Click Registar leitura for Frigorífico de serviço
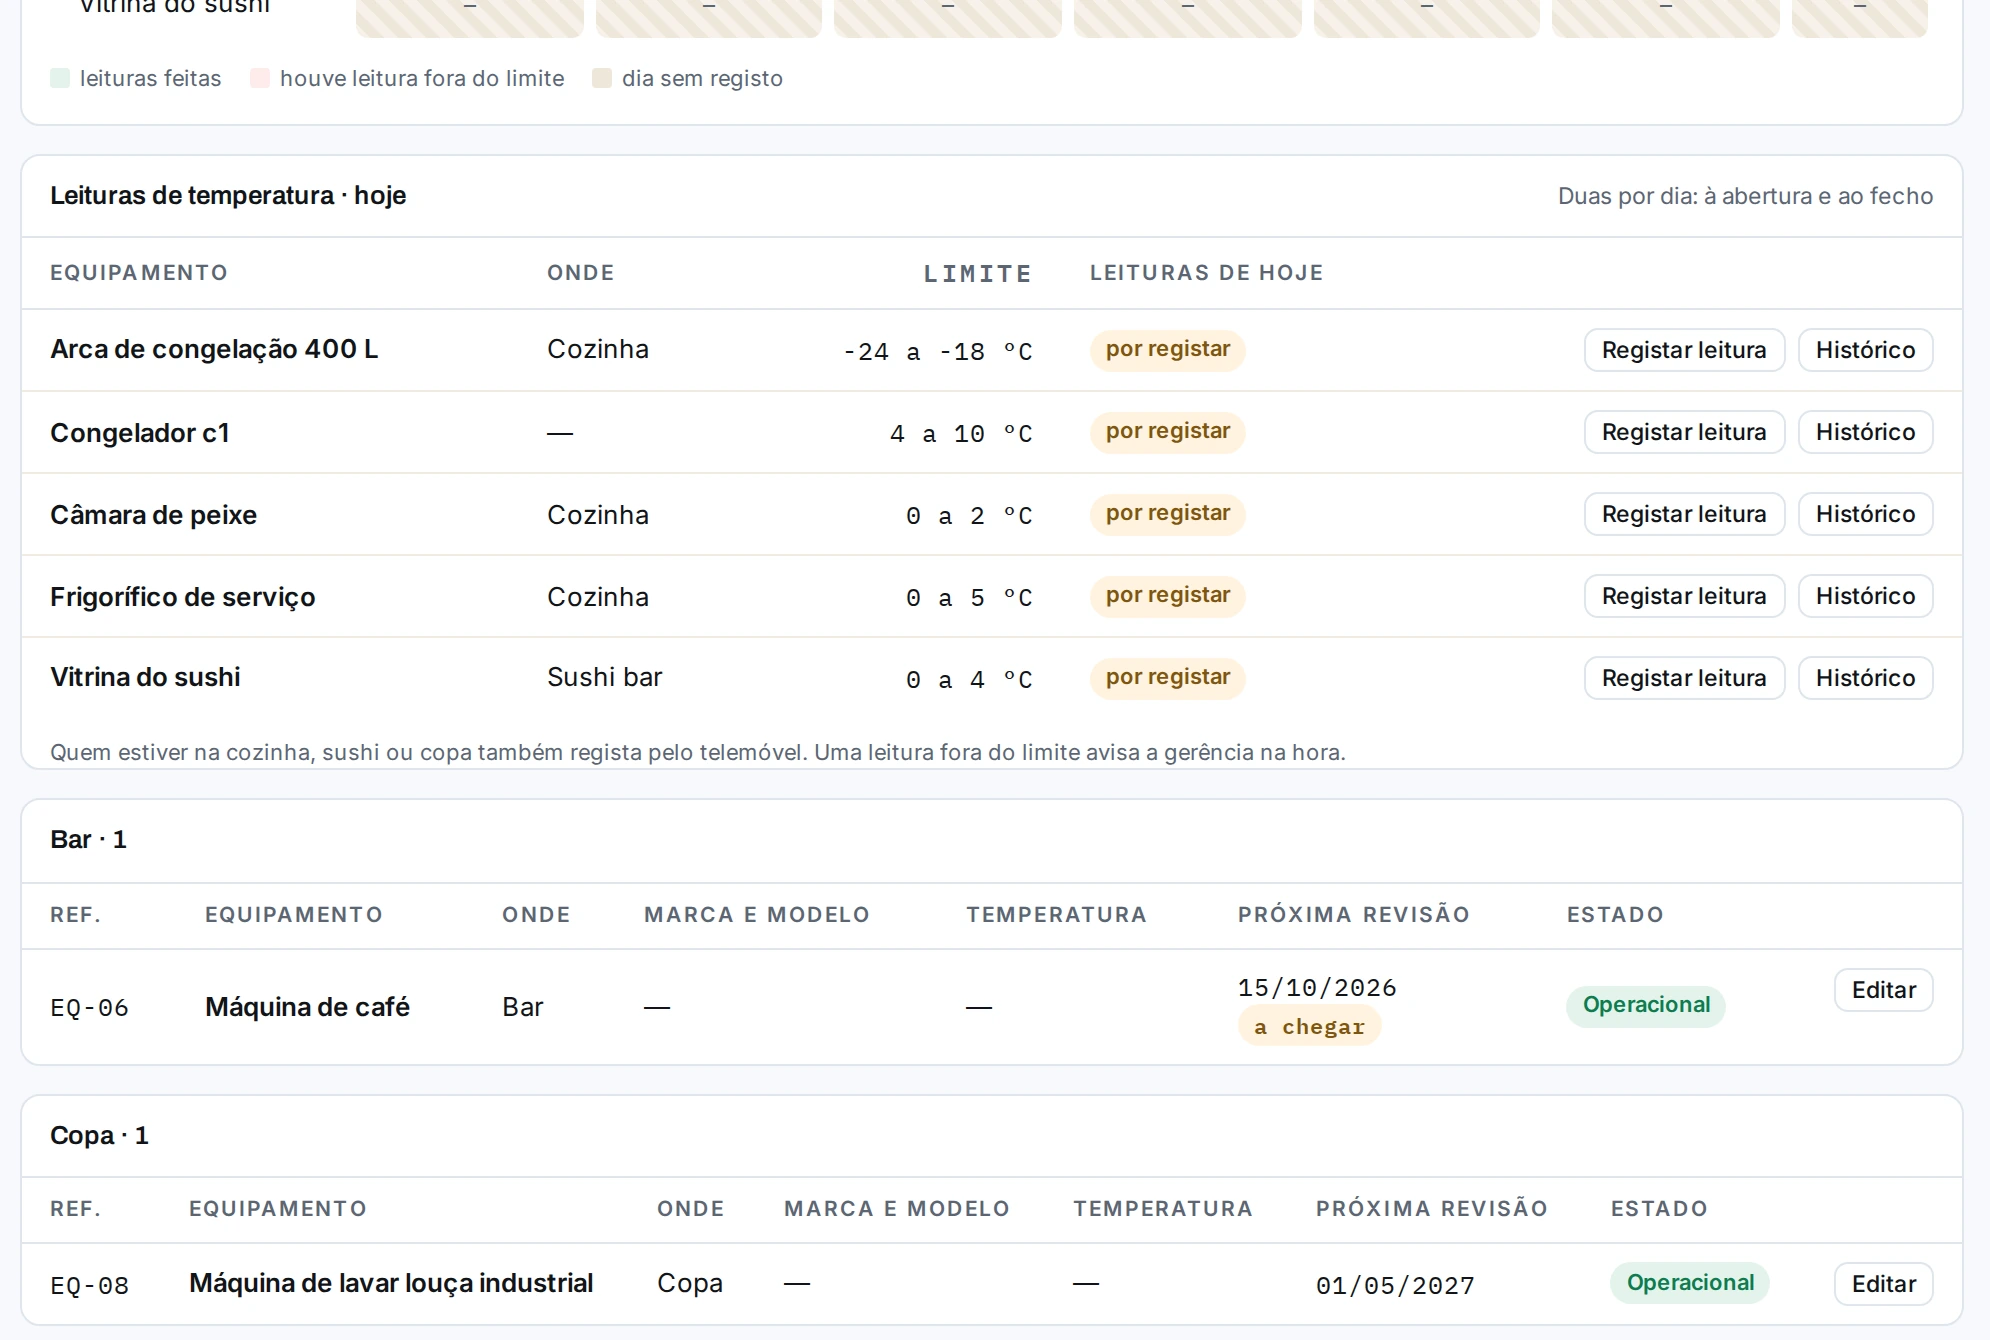This screenshot has height=1340, width=1990. click(x=1684, y=596)
